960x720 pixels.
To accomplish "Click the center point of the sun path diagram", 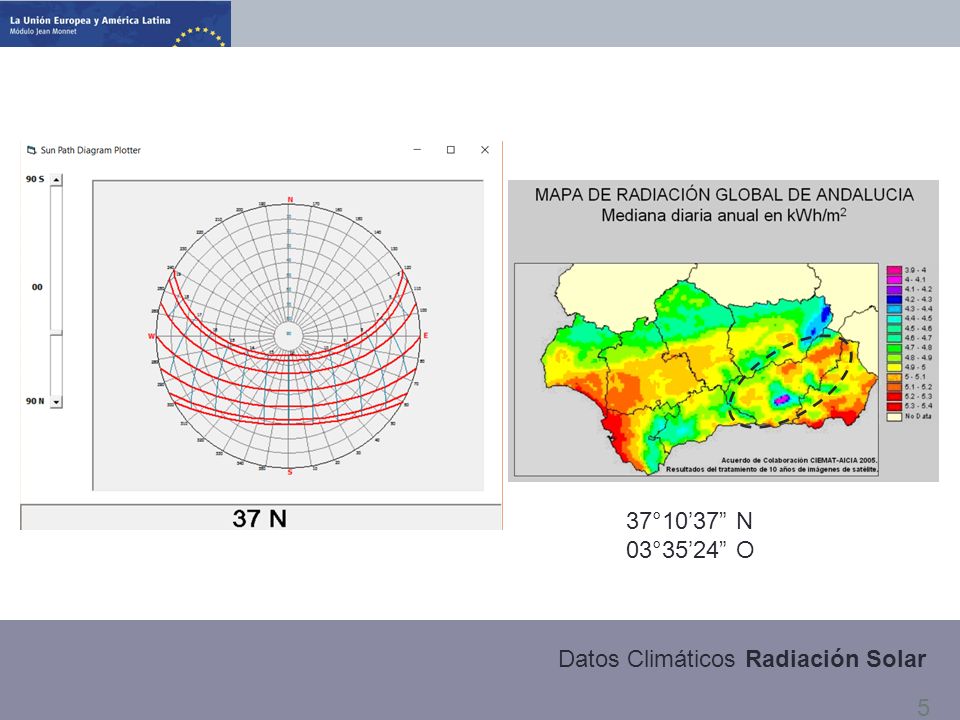I will [x=288, y=334].
